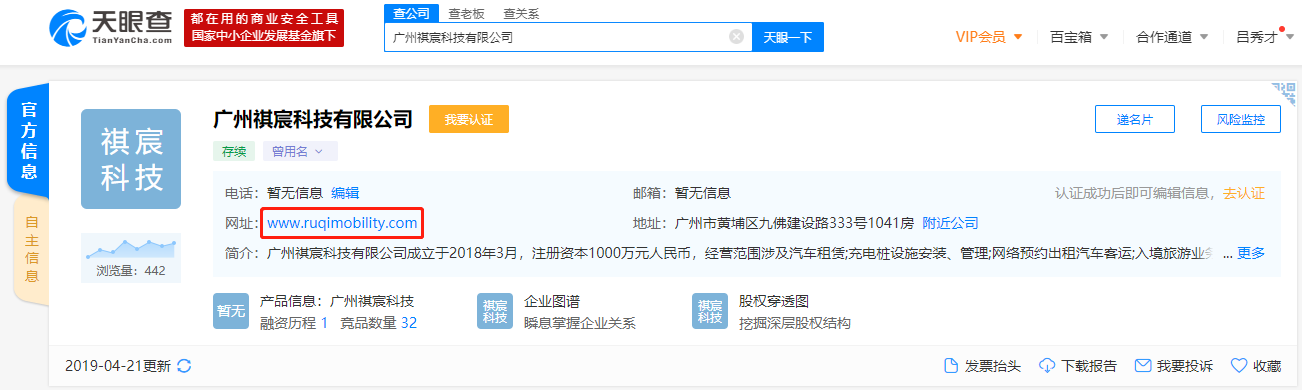Switch to the 查关系 search tab
The image size is (1302, 390).
[x=521, y=13]
